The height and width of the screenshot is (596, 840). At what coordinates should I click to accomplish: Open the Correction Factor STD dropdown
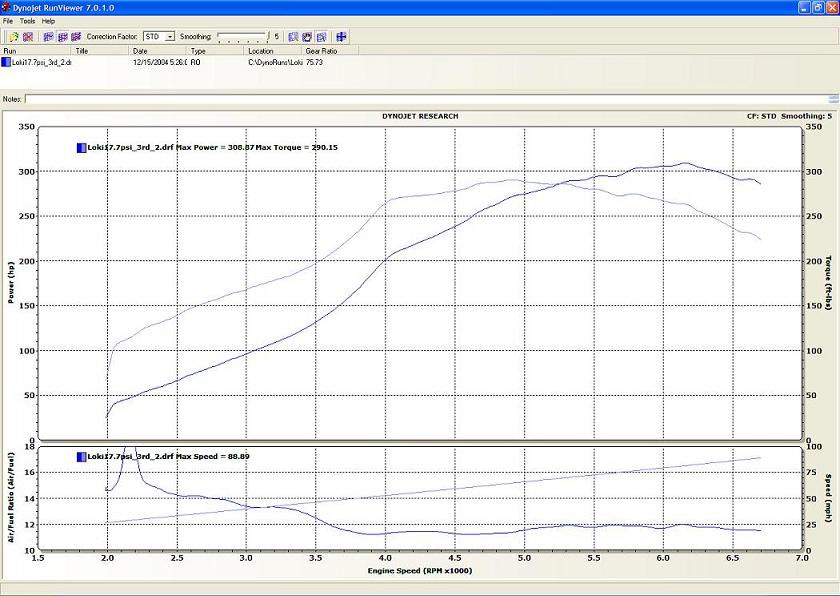(x=170, y=36)
